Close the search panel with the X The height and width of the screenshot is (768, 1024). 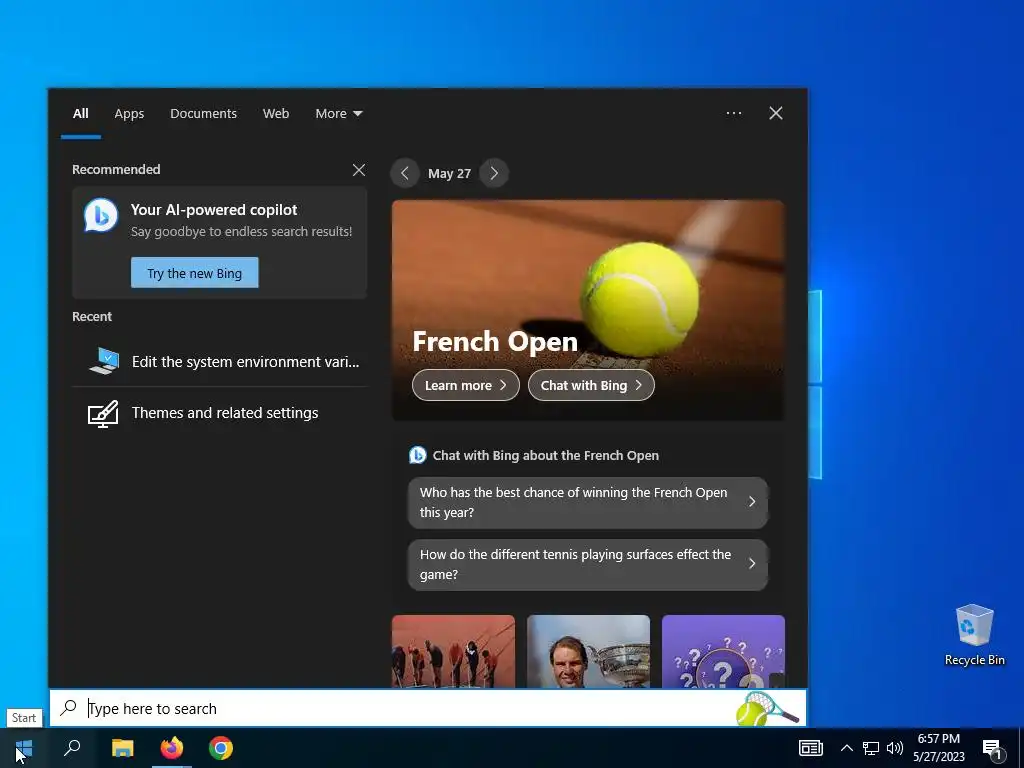point(776,113)
